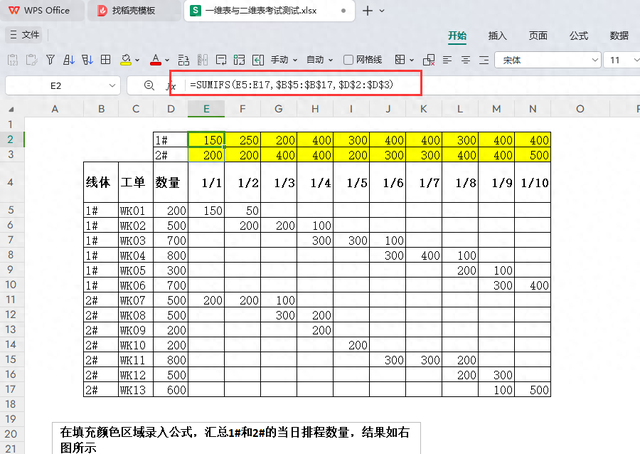This screenshot has height=454, width=640.
Task: Expand the Name Box E2 dropdown
Action: click(112, 86)
